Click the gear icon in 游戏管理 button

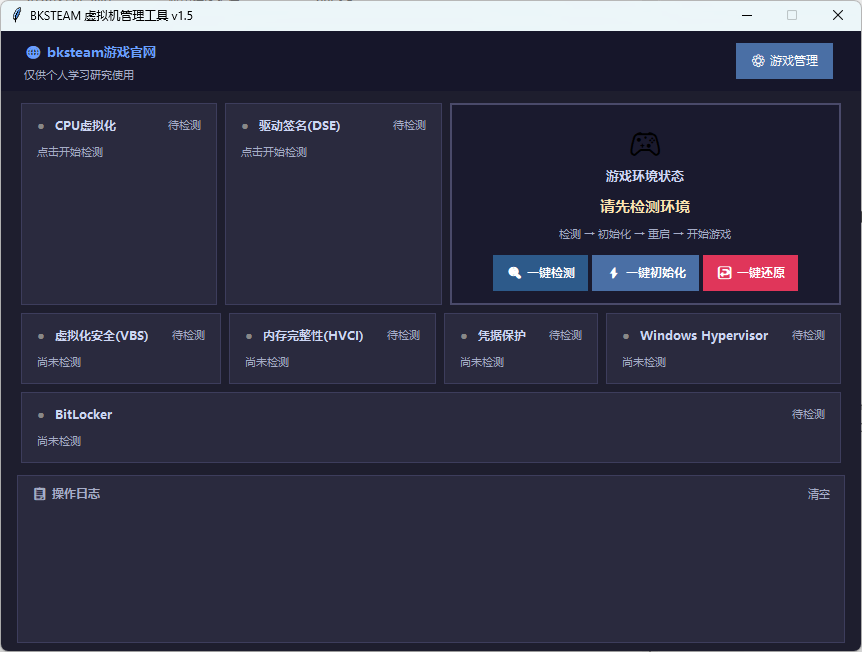click(x=758, y=61)
